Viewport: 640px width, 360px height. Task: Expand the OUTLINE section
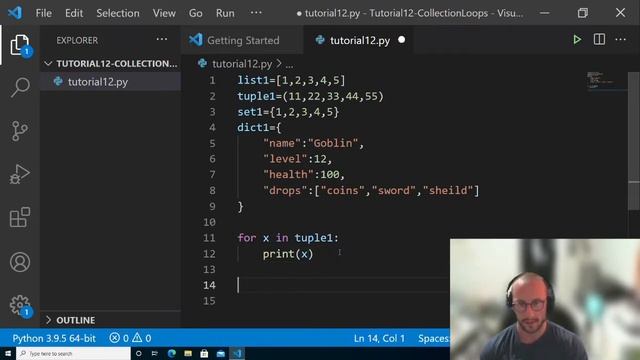point(111,320)
